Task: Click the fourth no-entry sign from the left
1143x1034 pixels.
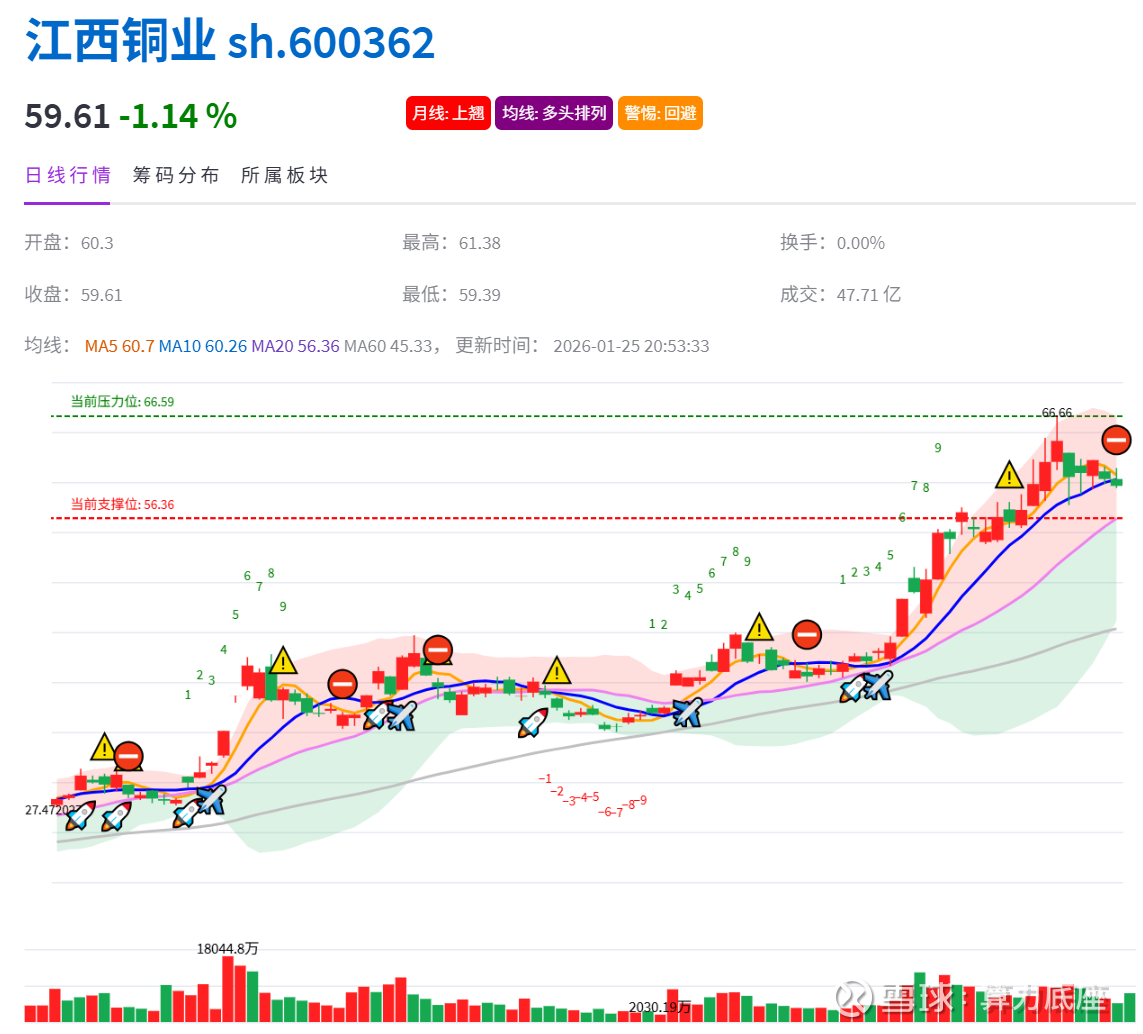Action: 807,634
